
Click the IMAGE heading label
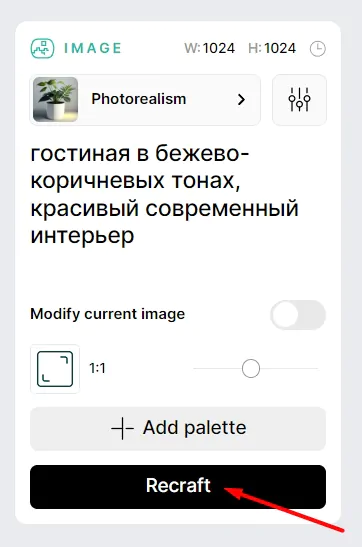[x=93, y=48]
